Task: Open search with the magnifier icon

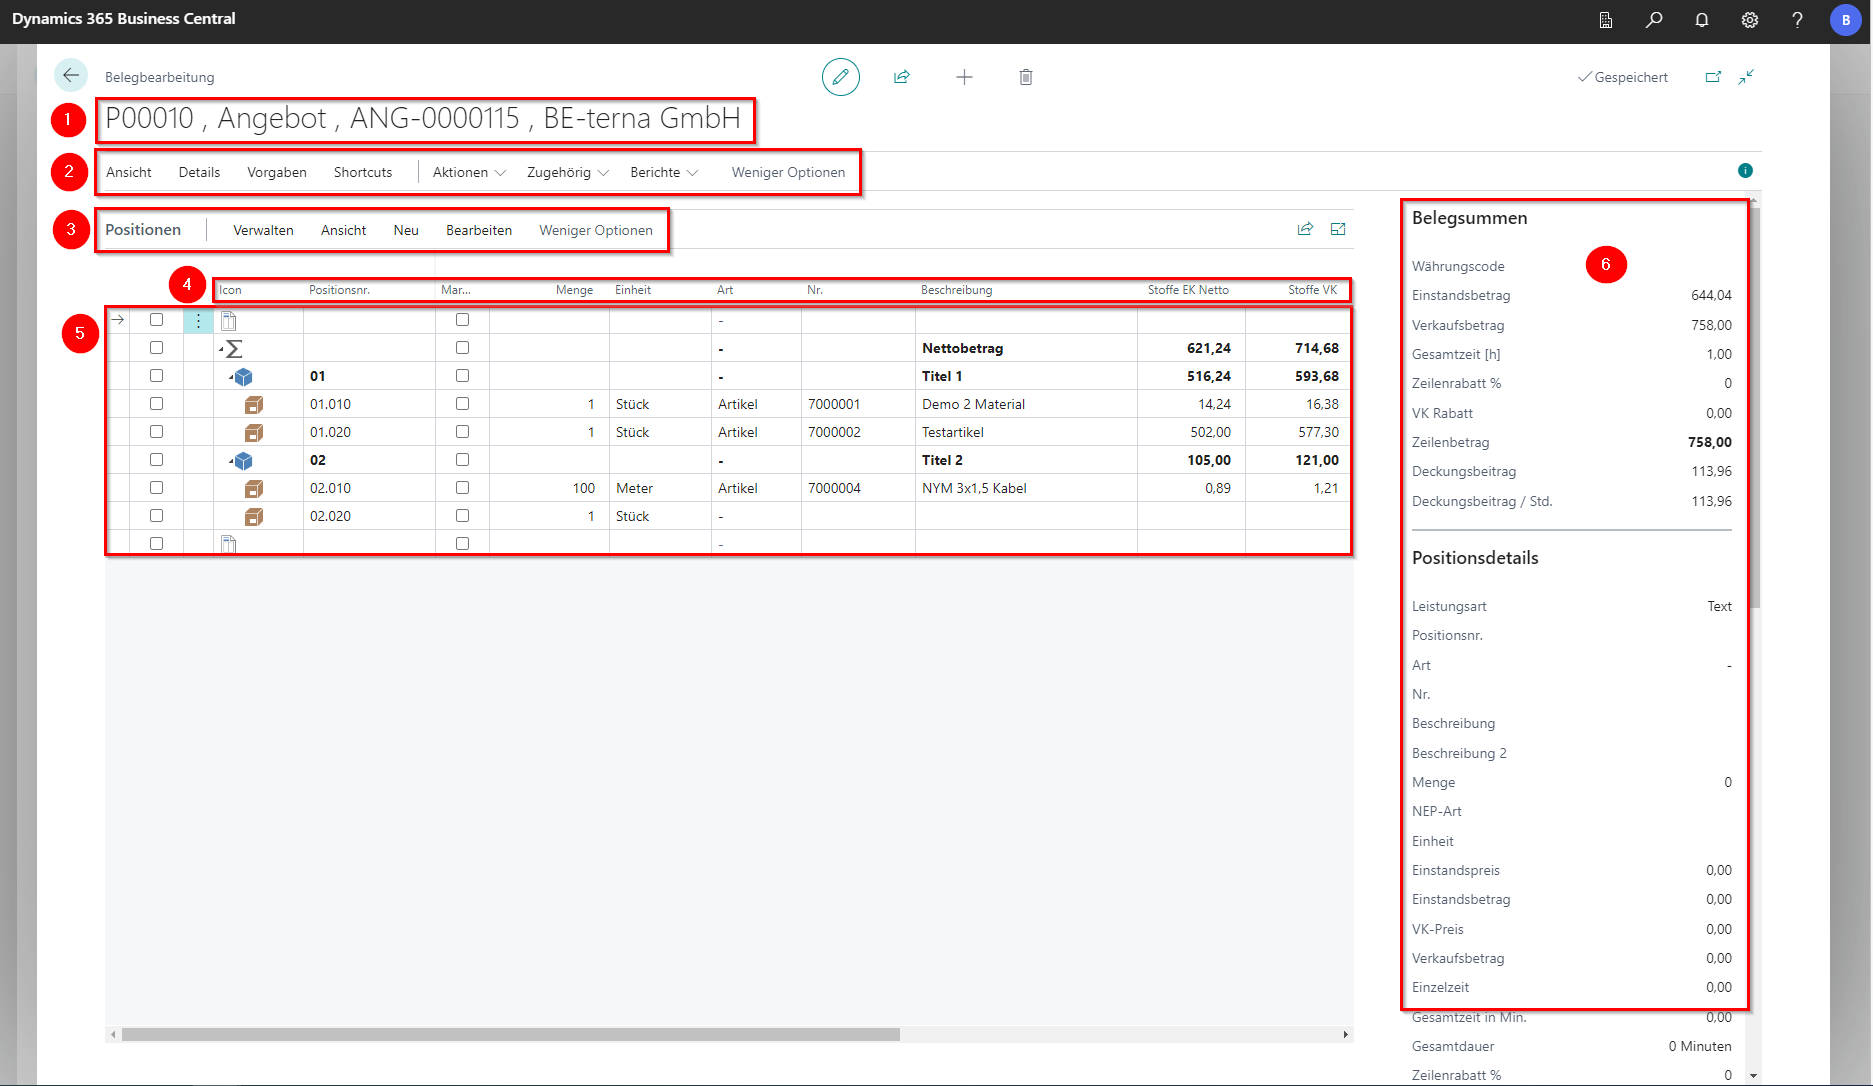Action: point(1654,20)
